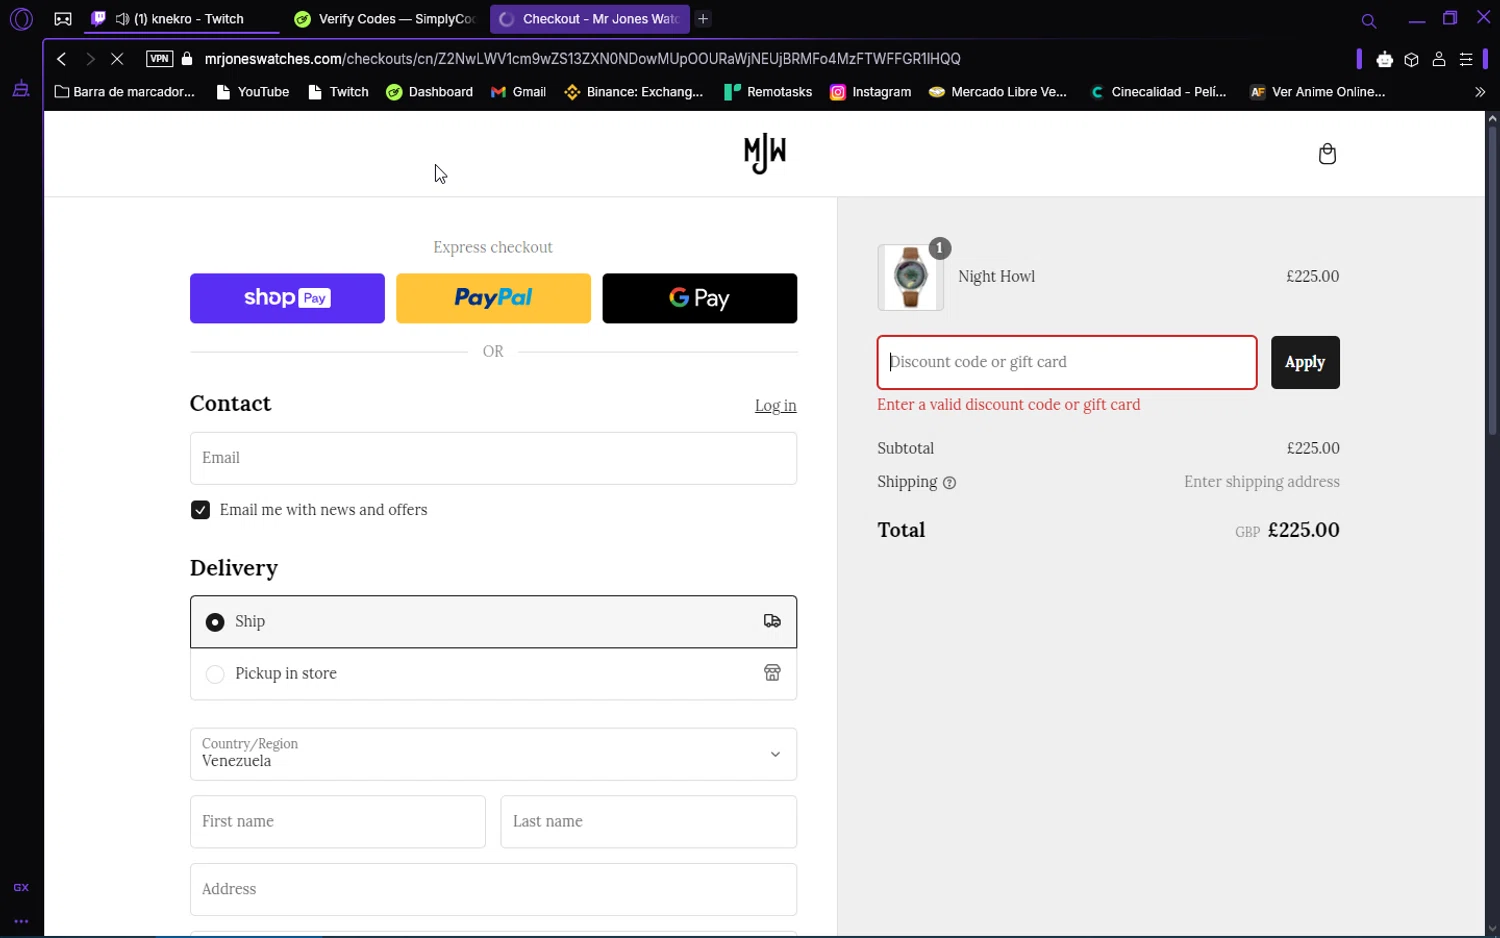Click the profile person icon in toolbar

(x=1439, y=60)
